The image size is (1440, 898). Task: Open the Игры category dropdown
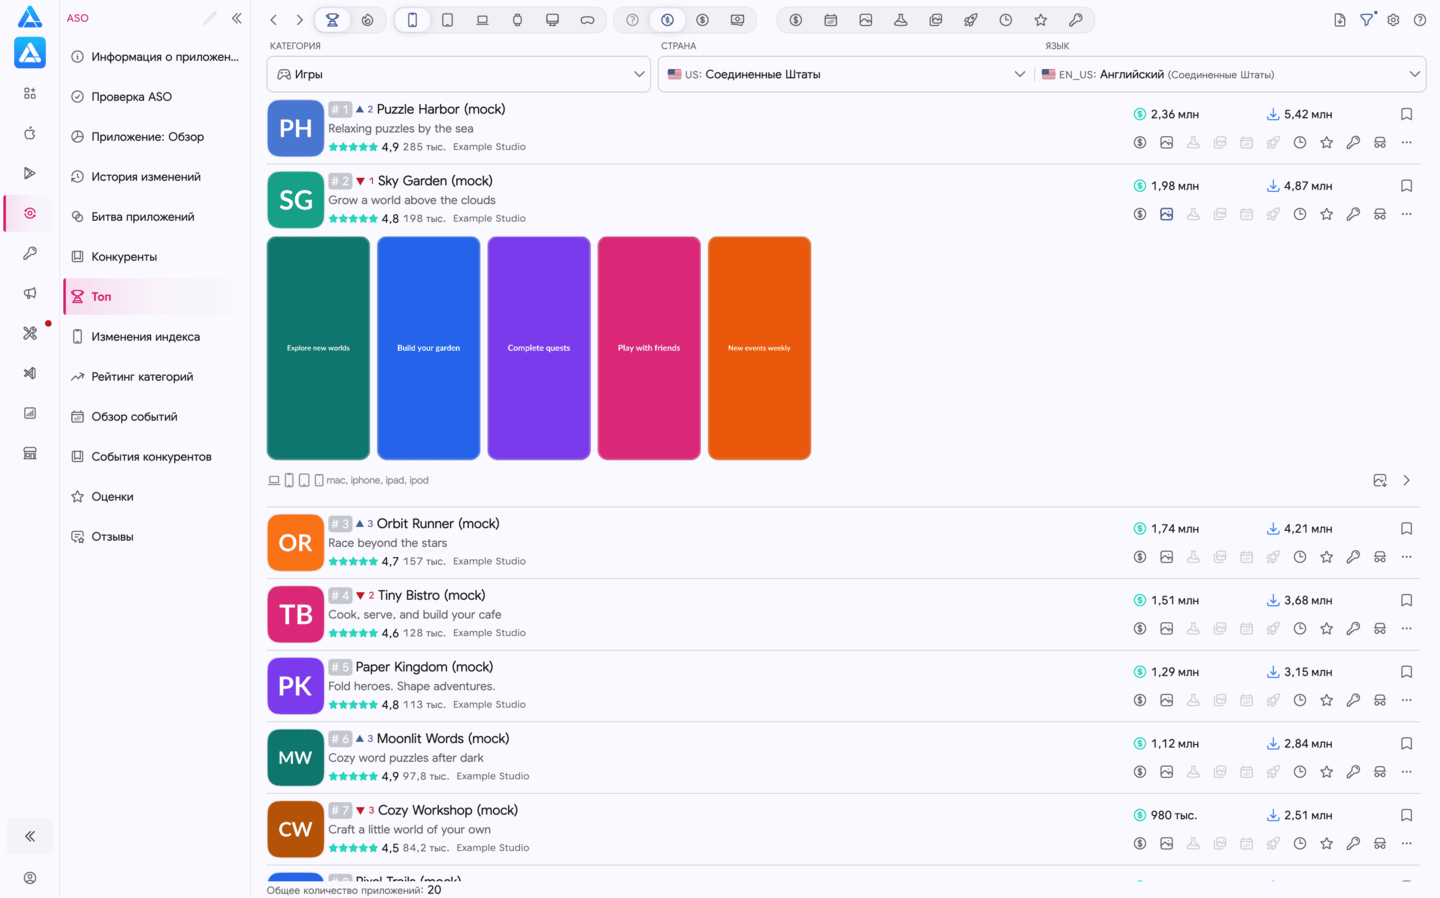[459, 74]
